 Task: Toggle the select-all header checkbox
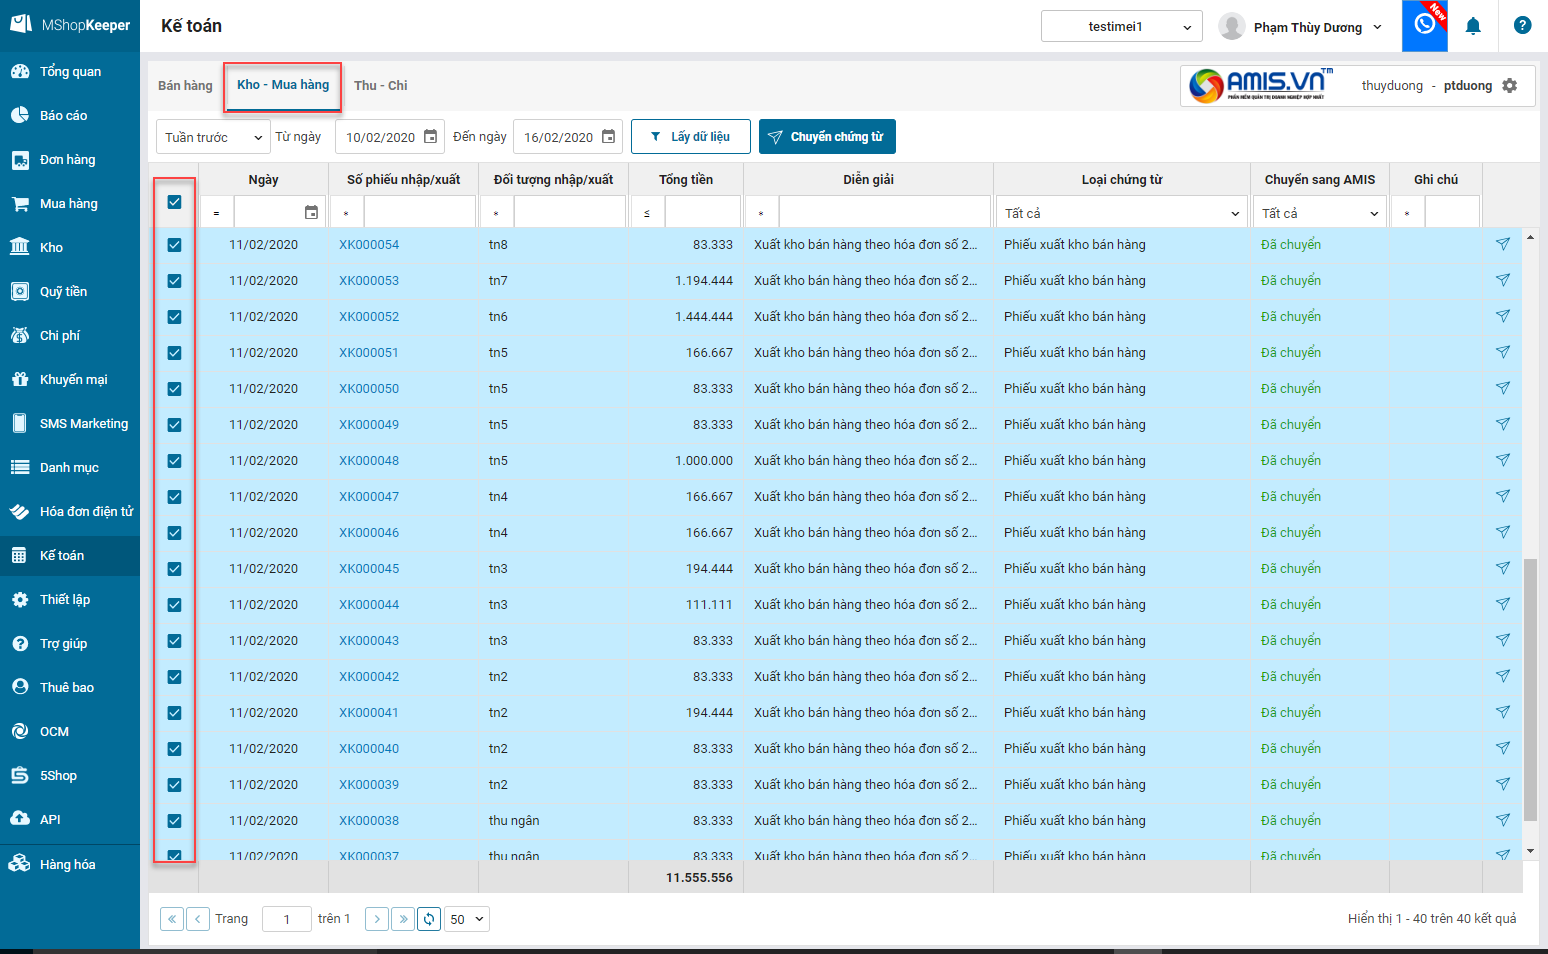[x=174, y=202]
